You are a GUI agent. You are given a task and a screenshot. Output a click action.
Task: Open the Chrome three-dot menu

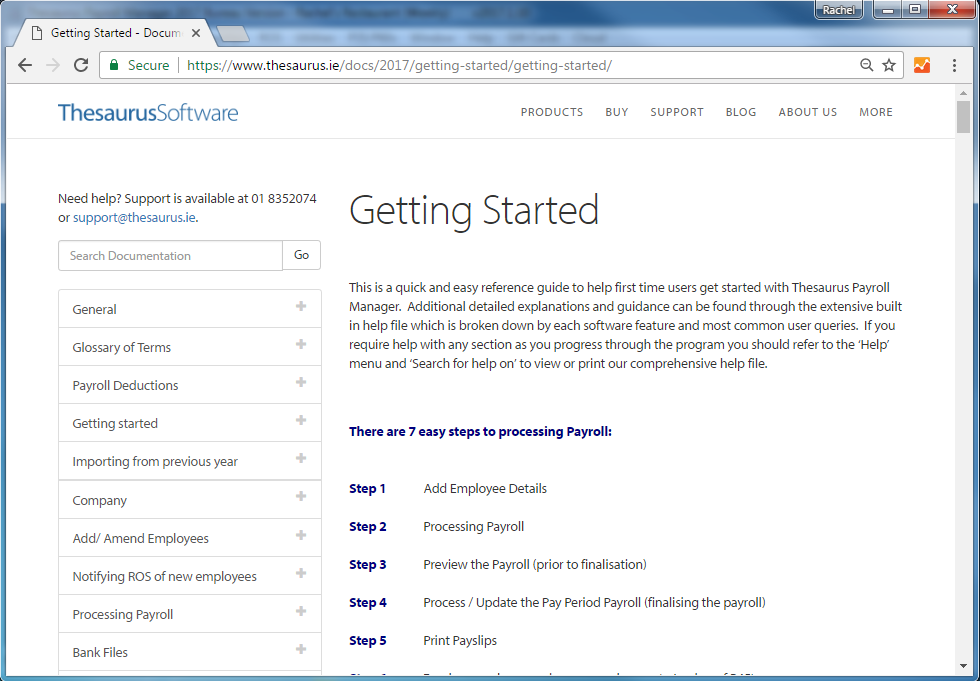954,65
